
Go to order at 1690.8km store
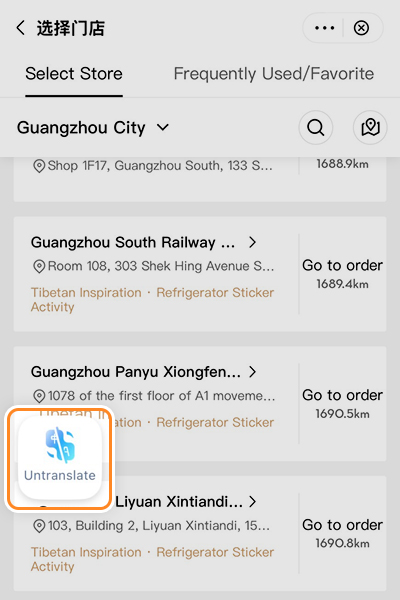pos(342,525)
